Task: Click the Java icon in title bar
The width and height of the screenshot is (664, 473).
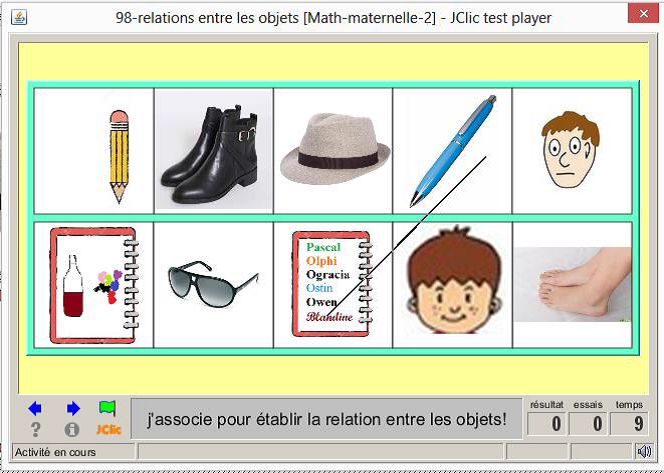Action: coord(19,17)
